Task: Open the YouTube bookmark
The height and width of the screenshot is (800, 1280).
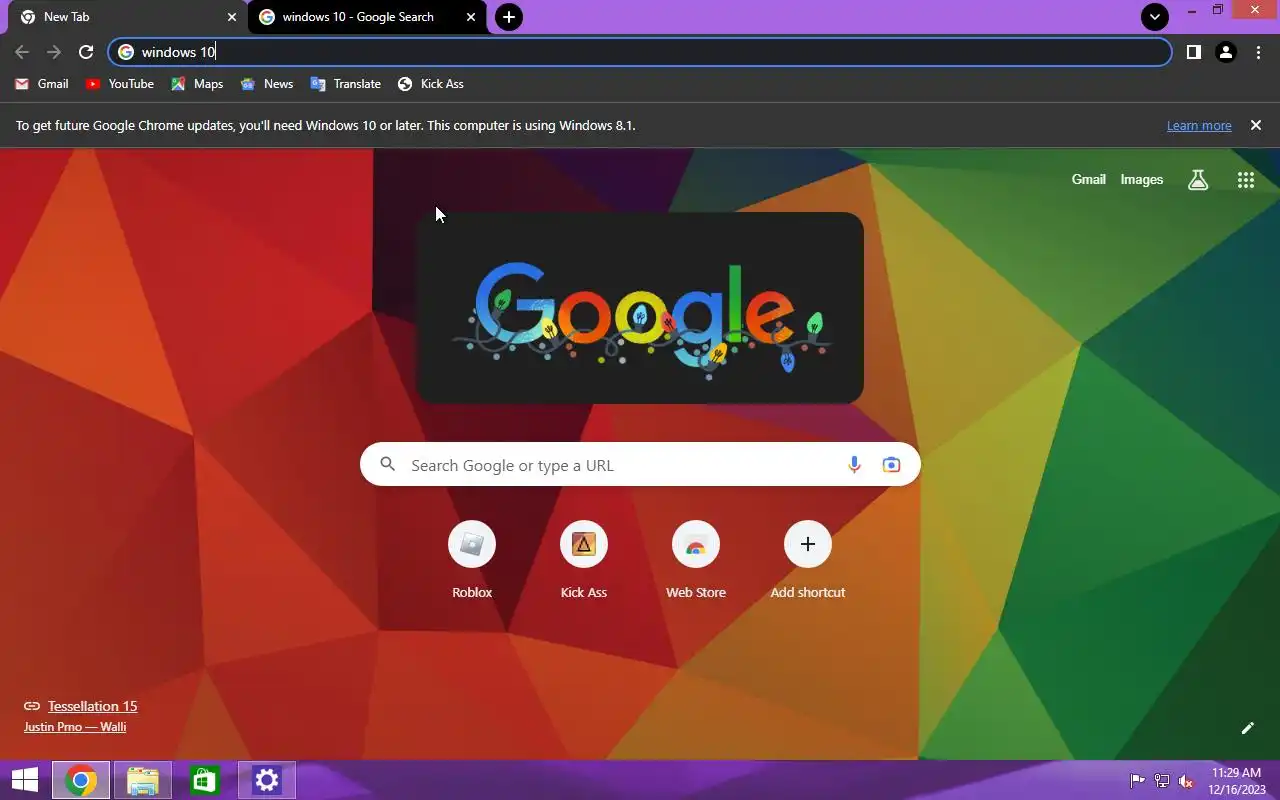Action: pyautogui.click(x=120, y=84)
